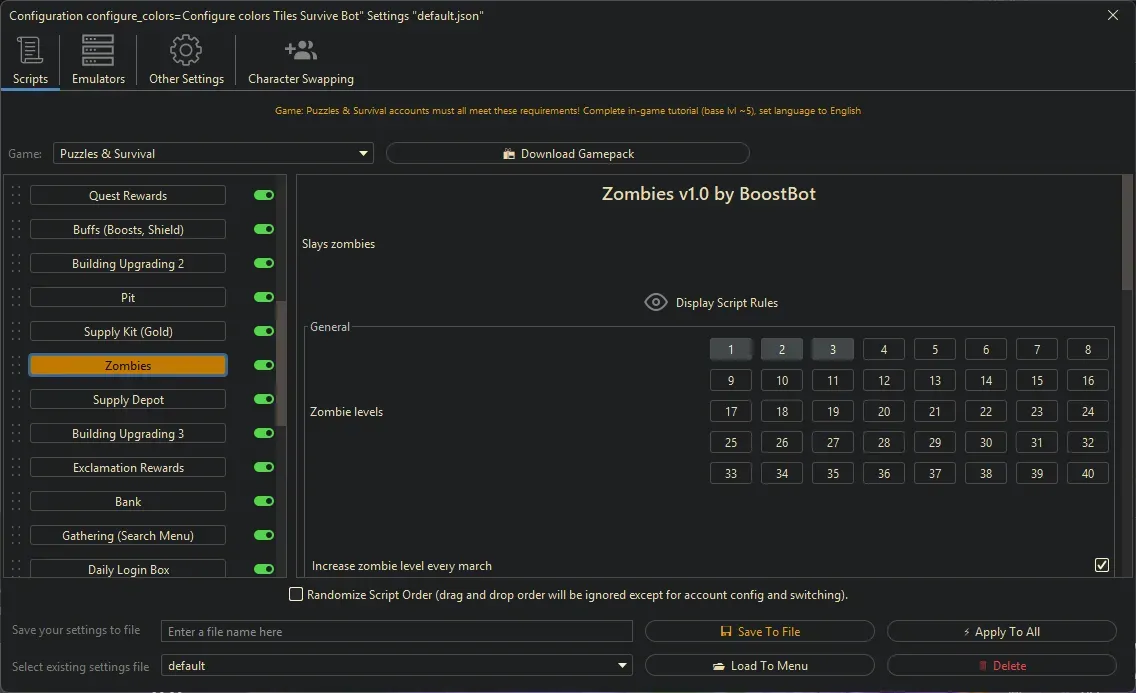
Task: Click the Other Settings gear icon
Action: (x=186, y=50)
